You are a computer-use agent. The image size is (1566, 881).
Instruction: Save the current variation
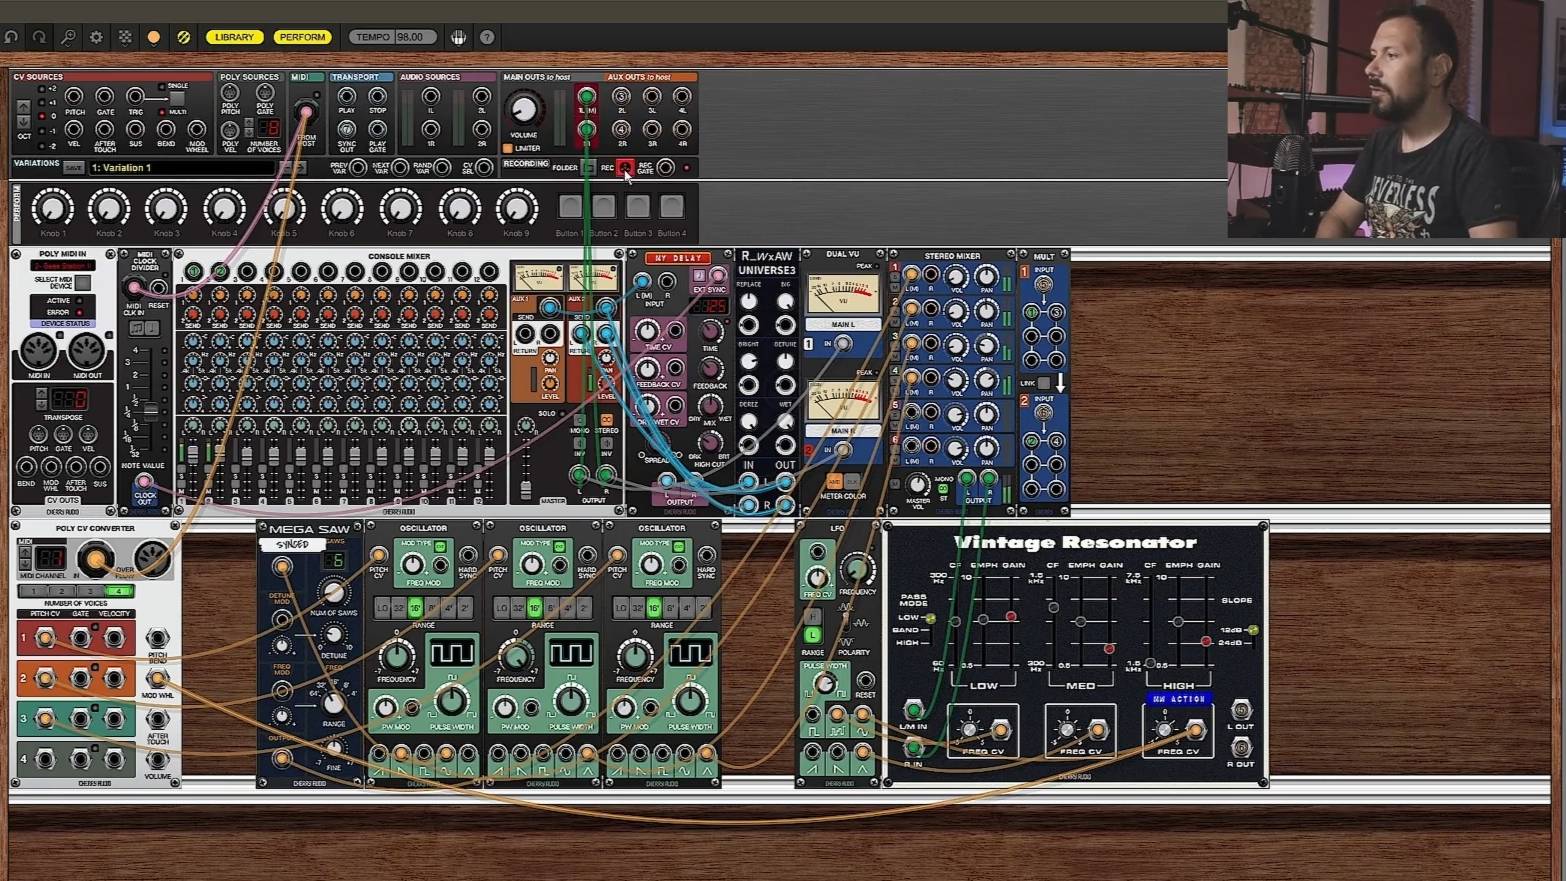[x=73, y=167]
